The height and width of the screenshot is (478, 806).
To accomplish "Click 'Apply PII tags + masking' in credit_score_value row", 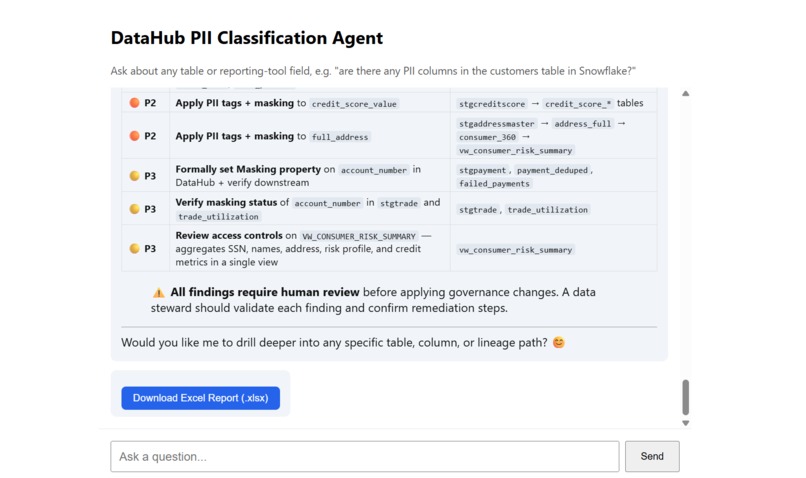I will point(234,103).
